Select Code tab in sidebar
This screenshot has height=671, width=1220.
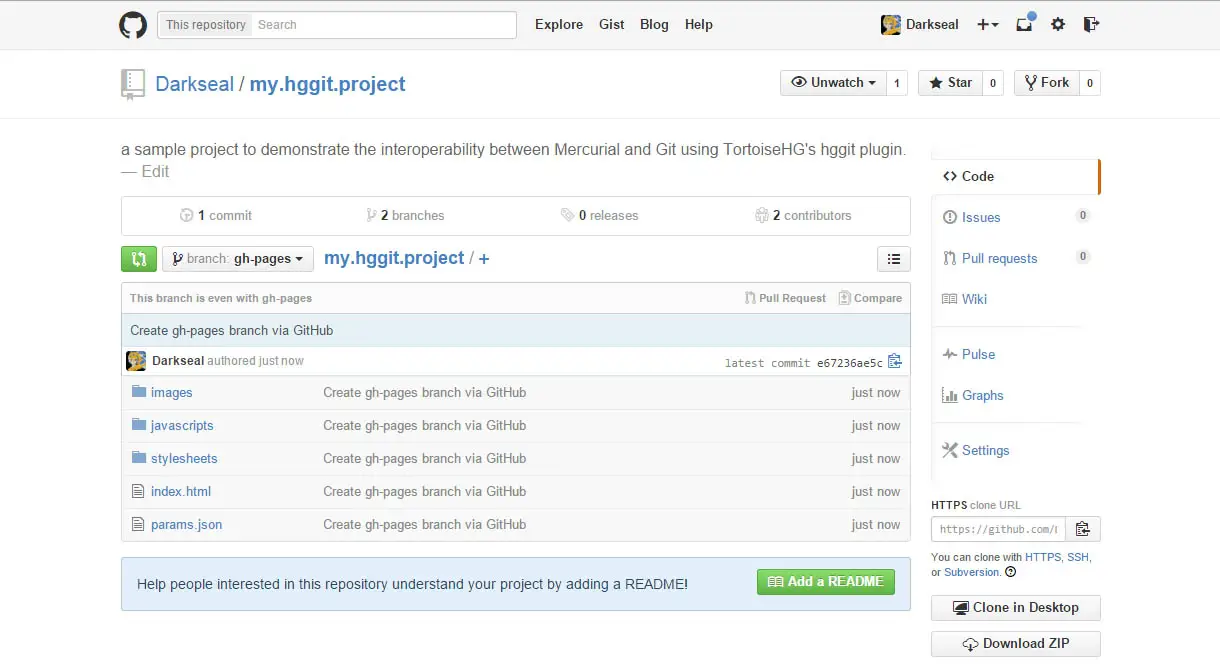pos(1015,176)
